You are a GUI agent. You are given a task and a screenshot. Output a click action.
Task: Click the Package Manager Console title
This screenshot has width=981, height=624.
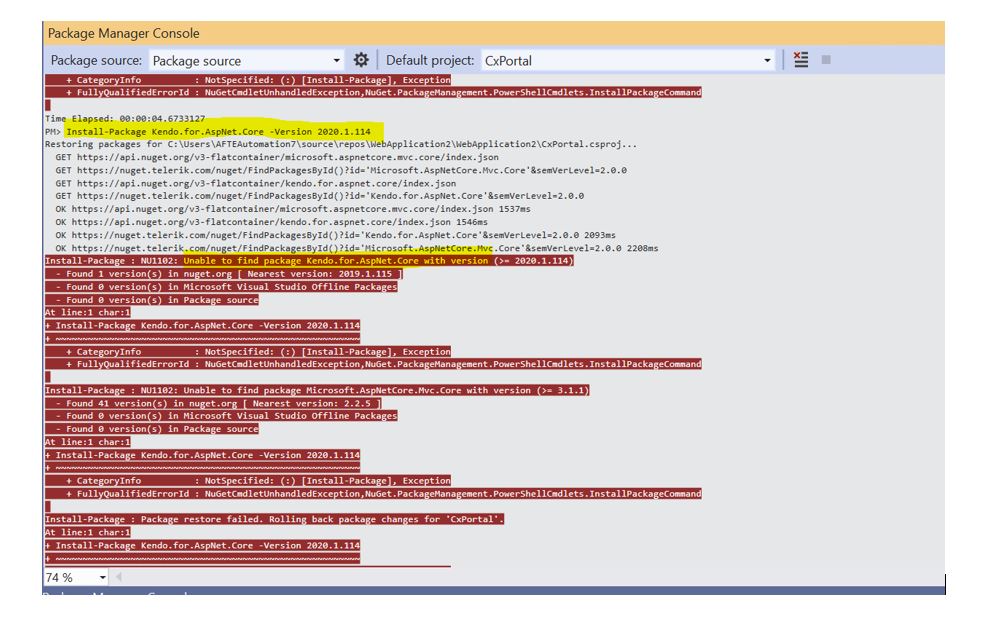click(124, 33)
